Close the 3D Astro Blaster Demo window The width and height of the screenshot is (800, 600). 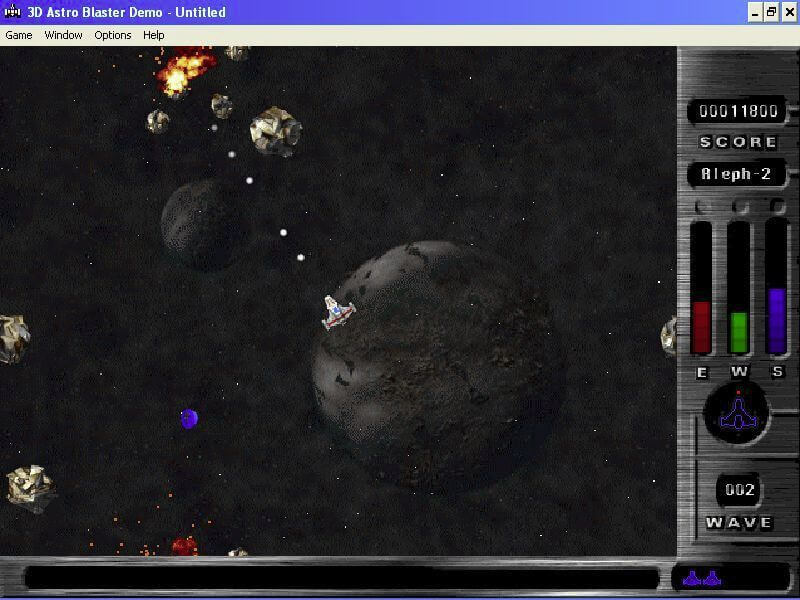point(789,12)
